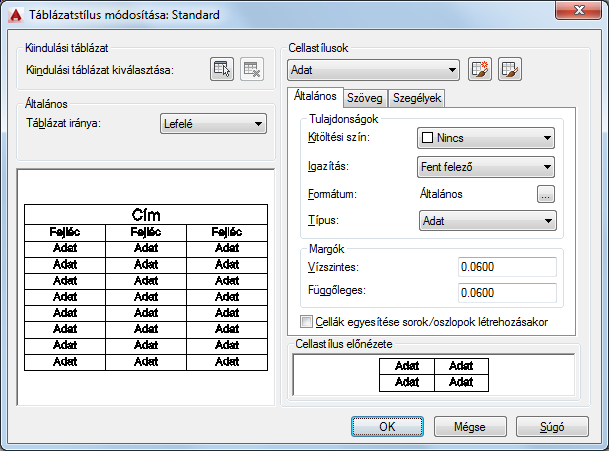Click the AutoCAD logo in title bar
The height and width of the screenshot is (451, 609).
click(x=16, y=15)
